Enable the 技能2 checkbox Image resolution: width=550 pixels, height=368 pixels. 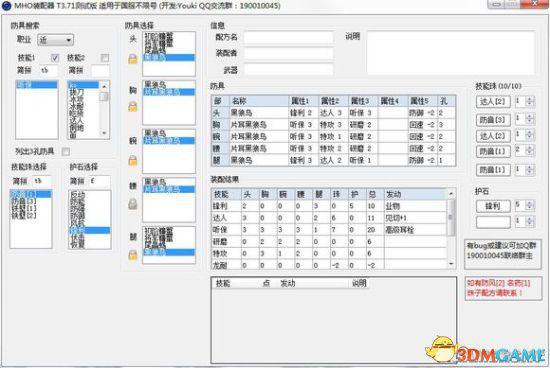105,58
